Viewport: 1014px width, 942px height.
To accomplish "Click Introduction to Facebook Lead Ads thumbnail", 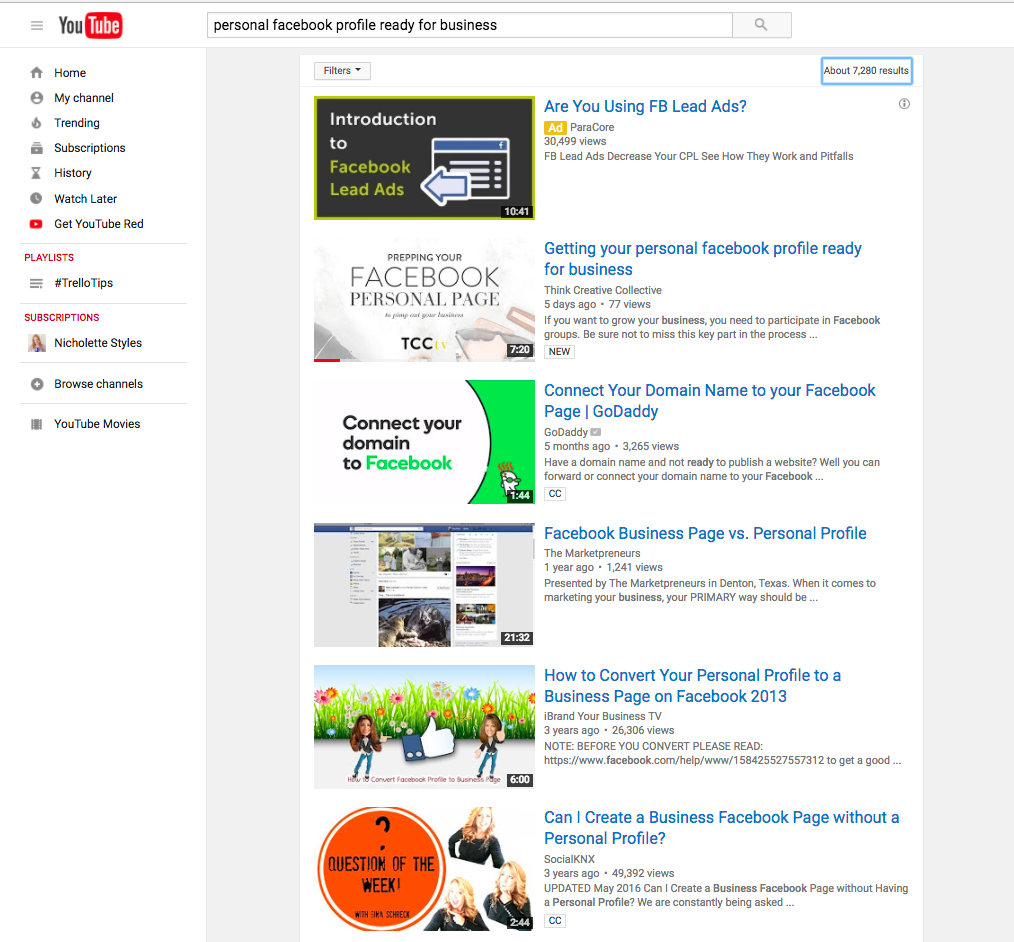I will click(424, 158).
